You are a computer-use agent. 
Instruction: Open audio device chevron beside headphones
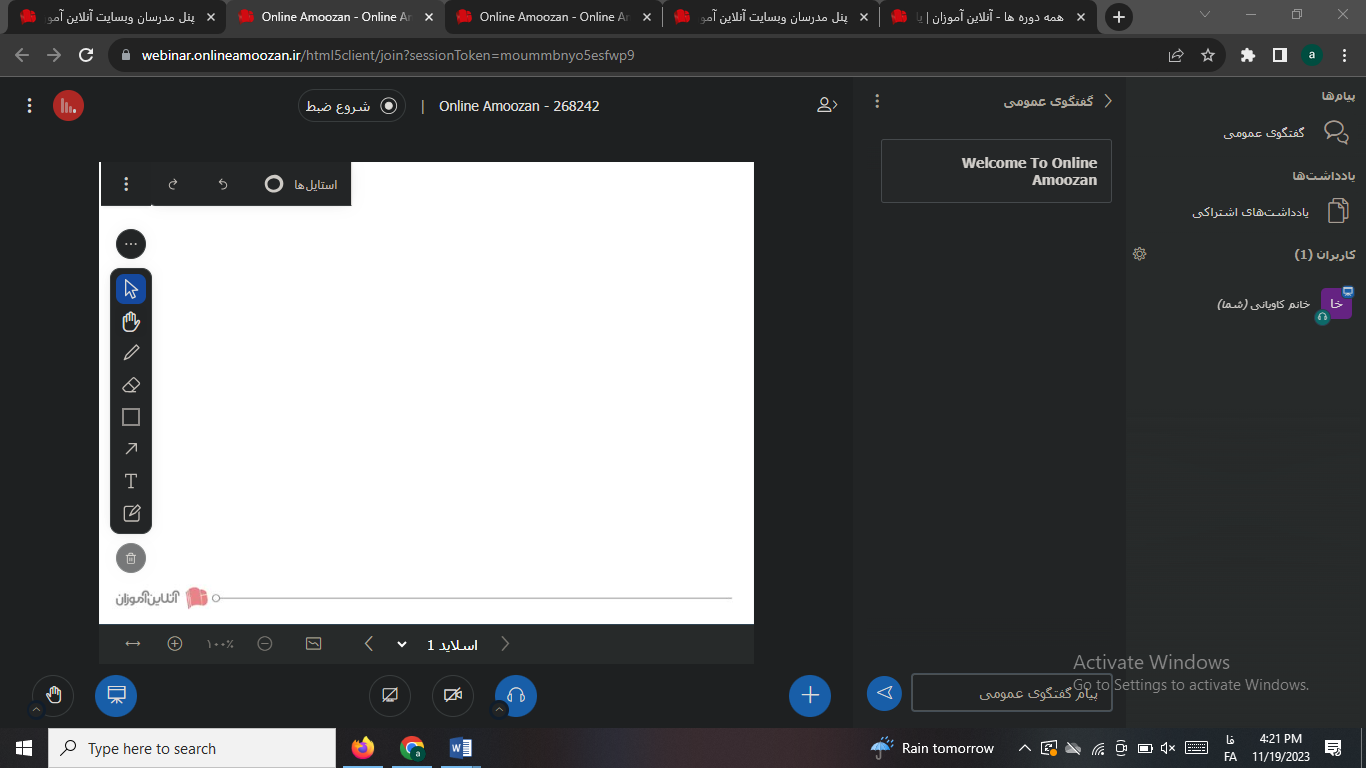500,710
